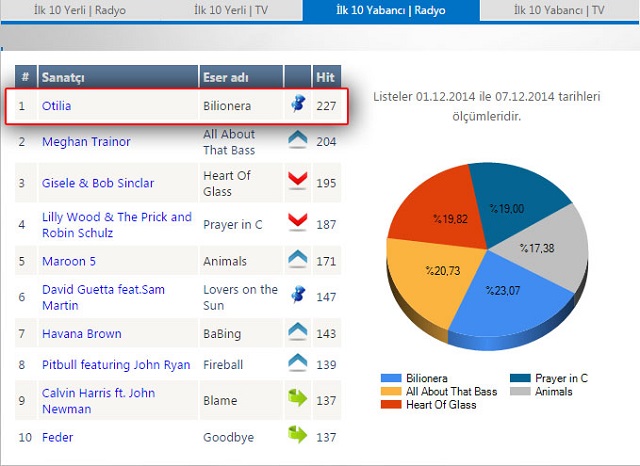Click the red down arrow for Heart Of Glass
The height and width of the screenshot is (466, 640).
pyautogui.click(x=297, y=182)
